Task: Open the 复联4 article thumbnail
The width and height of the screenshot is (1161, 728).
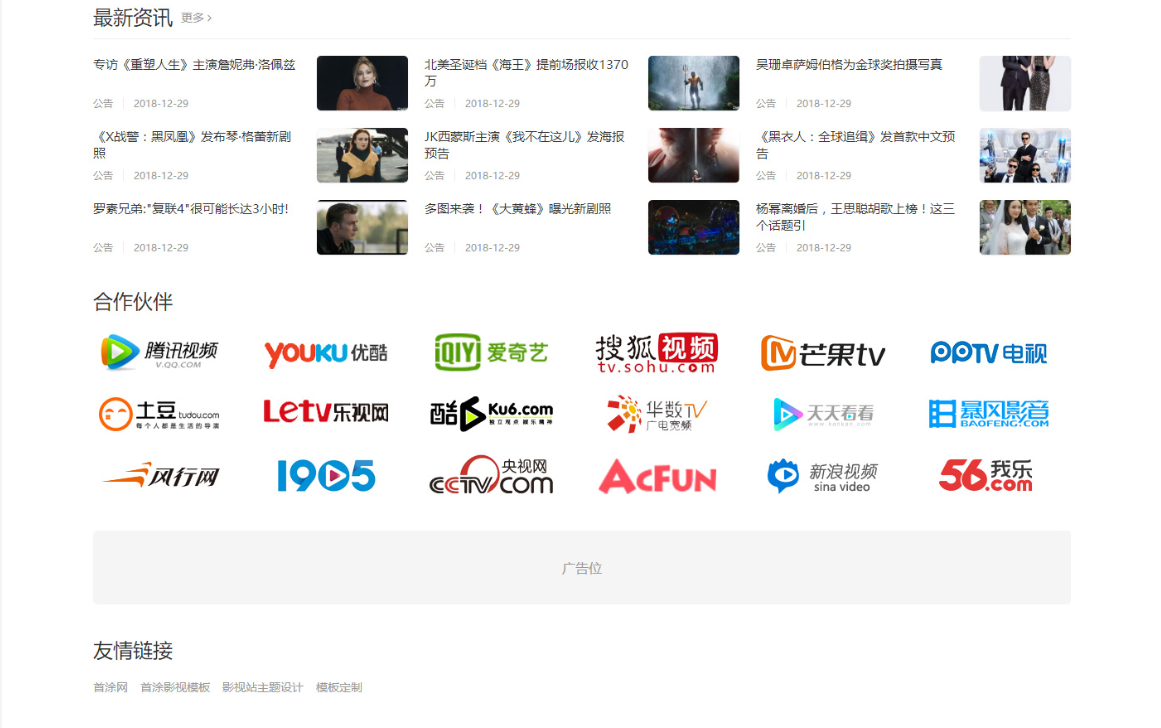Action: click(x=362, y=227)
